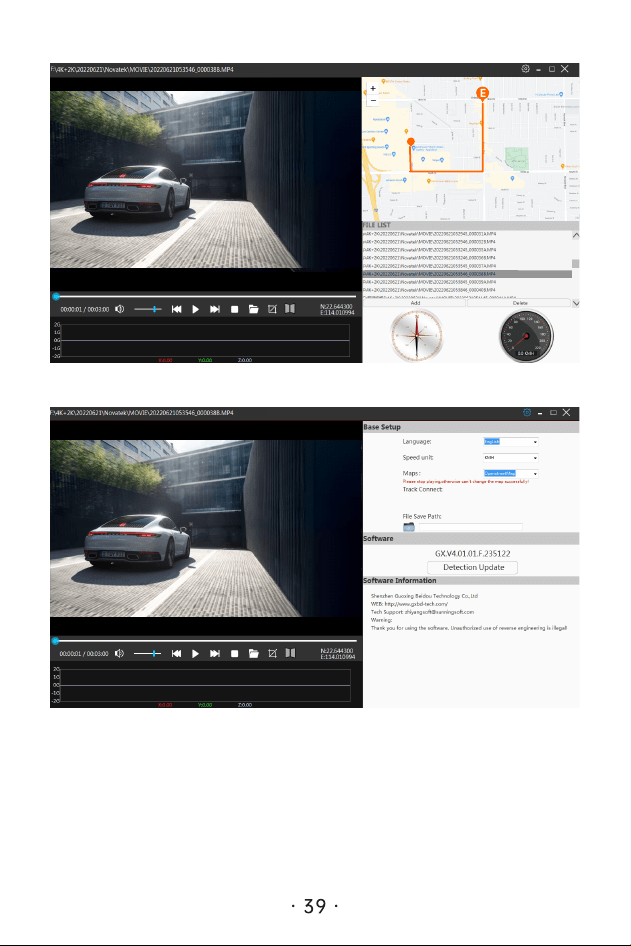Click G-sensor graph in lower window
This screenshot has height=946, width=631.
pyautogui.click(x=205, y=685)
